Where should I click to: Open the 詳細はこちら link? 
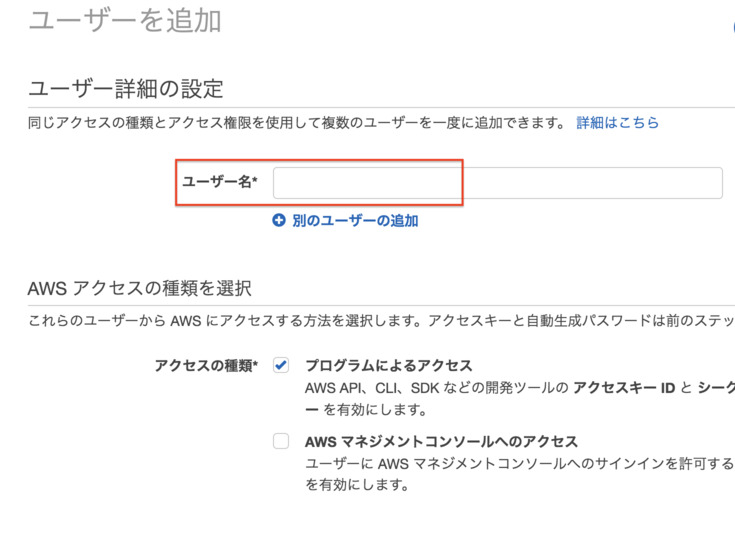click(x=618, y=122)
